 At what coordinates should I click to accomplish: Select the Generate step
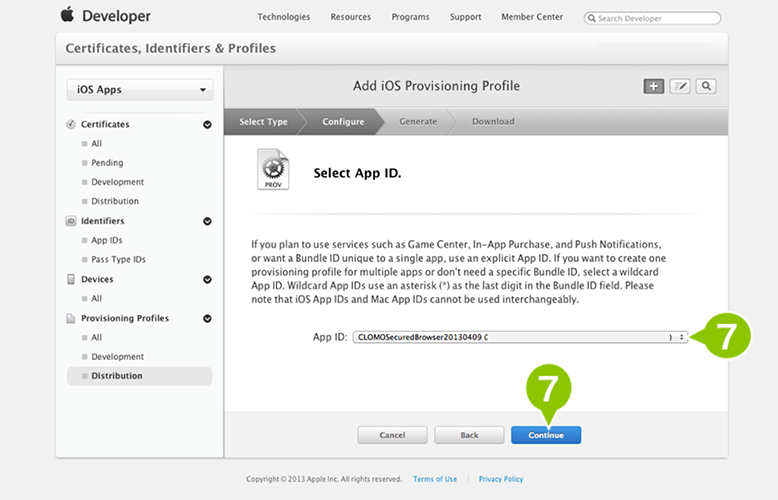pyautogui.click(x=418, y=122)
